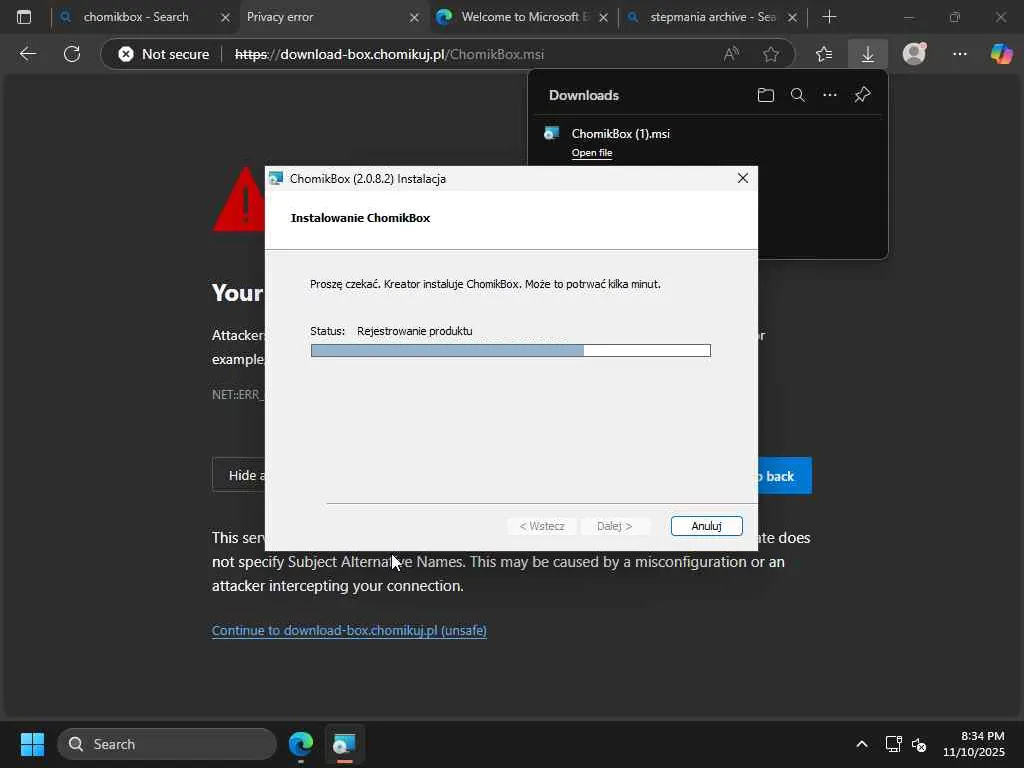Click the installation progress bar

click(511, 351)
